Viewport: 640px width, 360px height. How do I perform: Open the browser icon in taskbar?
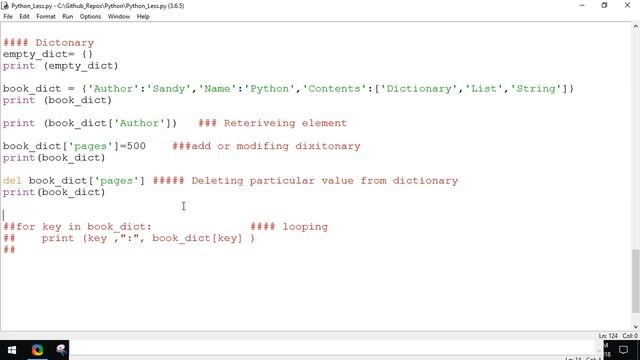[37, 350]
